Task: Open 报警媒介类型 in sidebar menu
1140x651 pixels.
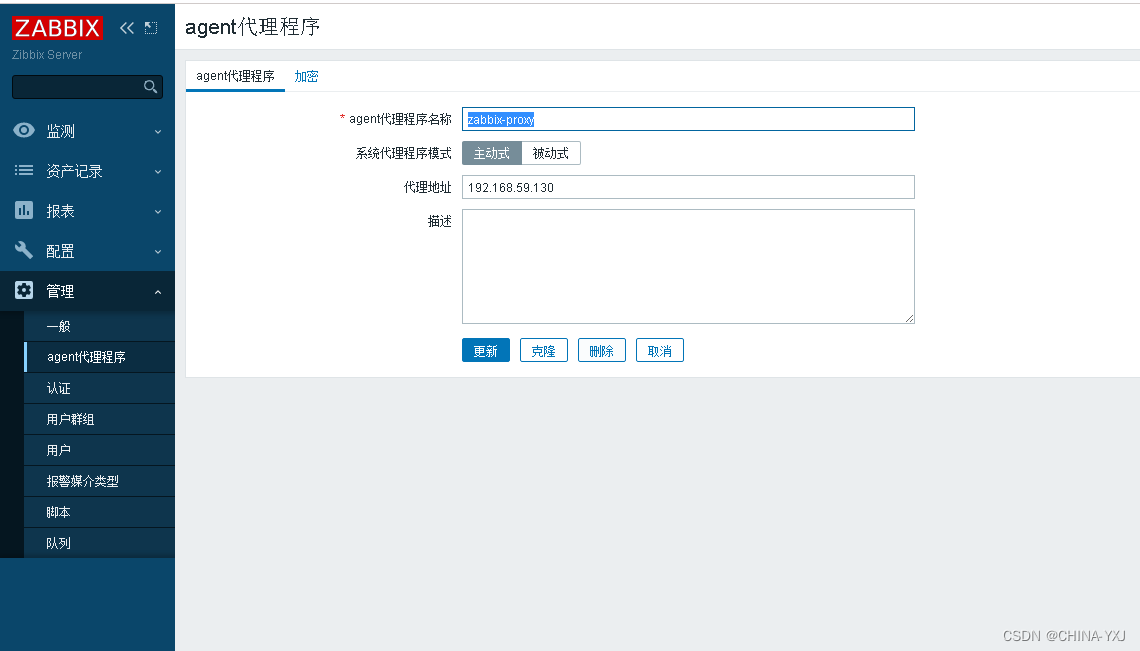Action: pos(99,481)
